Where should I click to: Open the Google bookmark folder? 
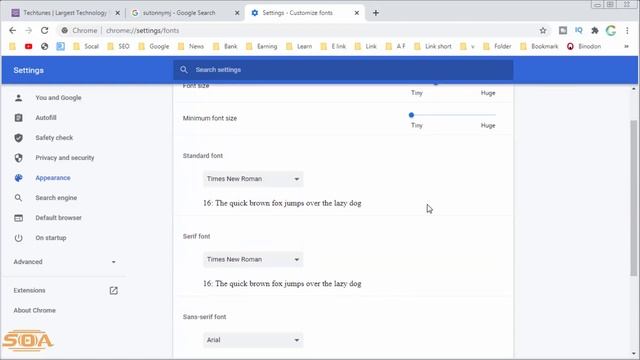[x=154, y=47]
